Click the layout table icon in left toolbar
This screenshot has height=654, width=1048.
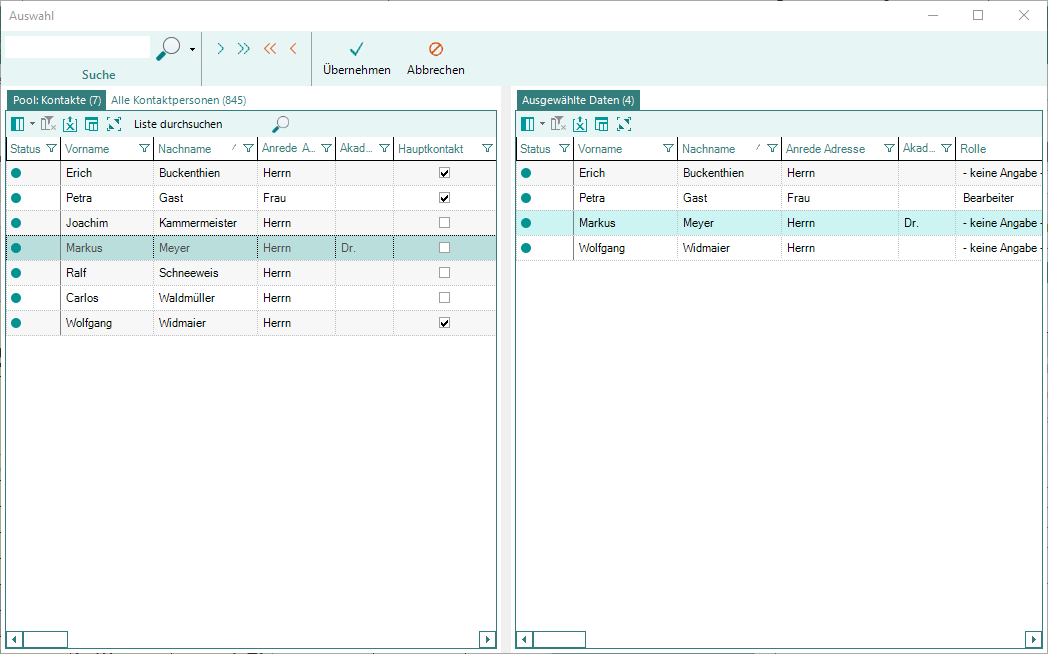point(92,124)
